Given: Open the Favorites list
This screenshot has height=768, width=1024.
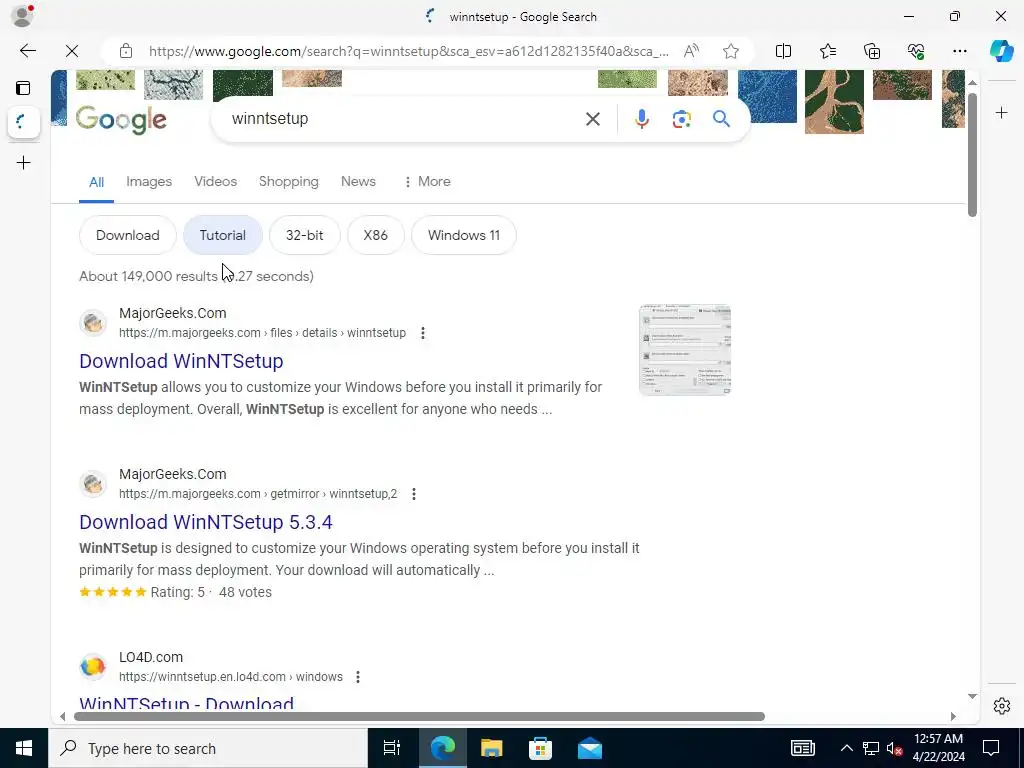Looking at the screenshot, I should click(827, 51).
